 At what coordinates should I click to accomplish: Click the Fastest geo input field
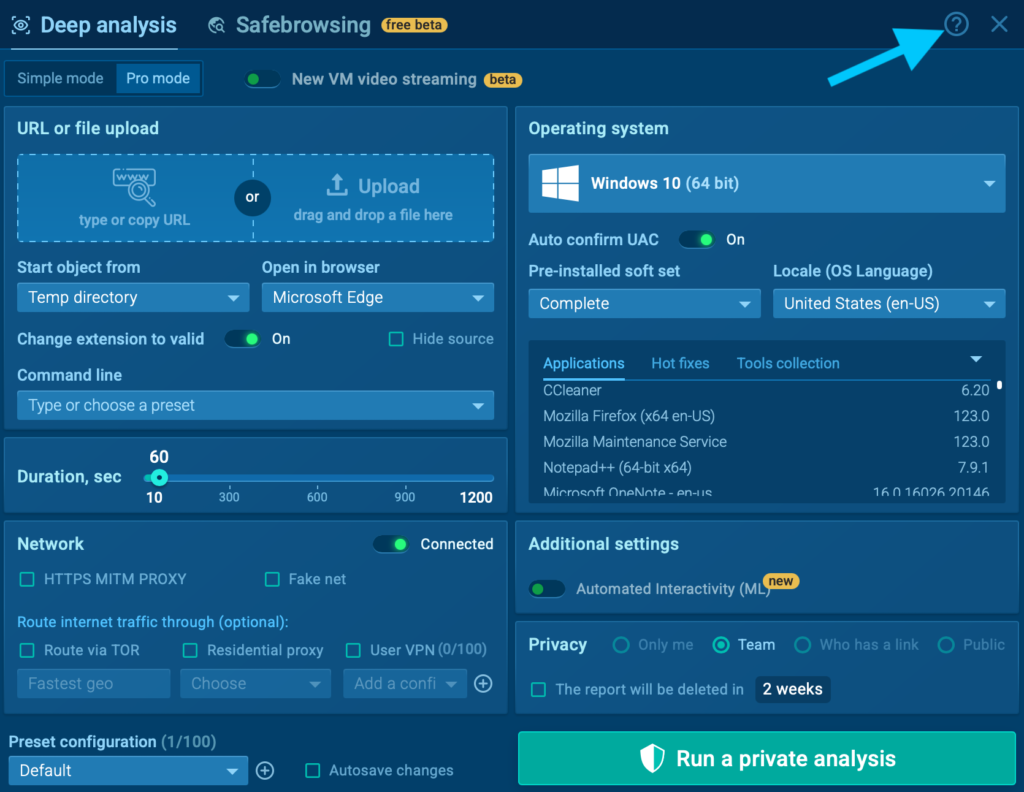tap(94, 684)
